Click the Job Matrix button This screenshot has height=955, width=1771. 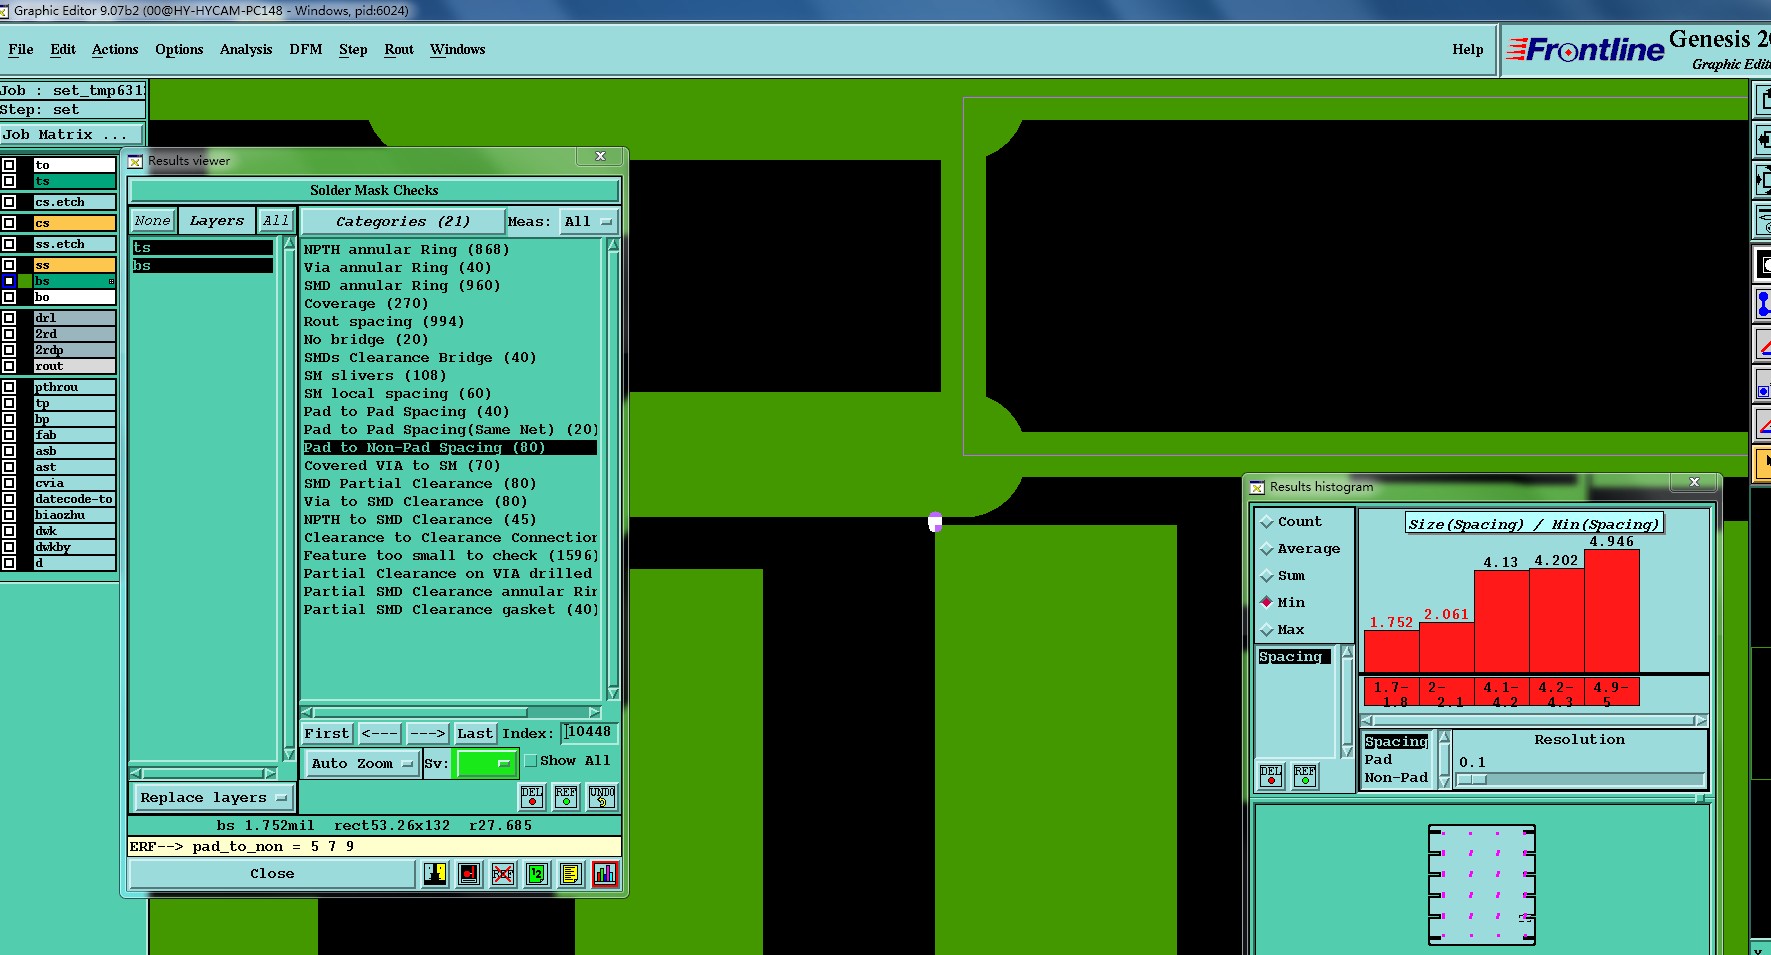[x=73, y=134]
